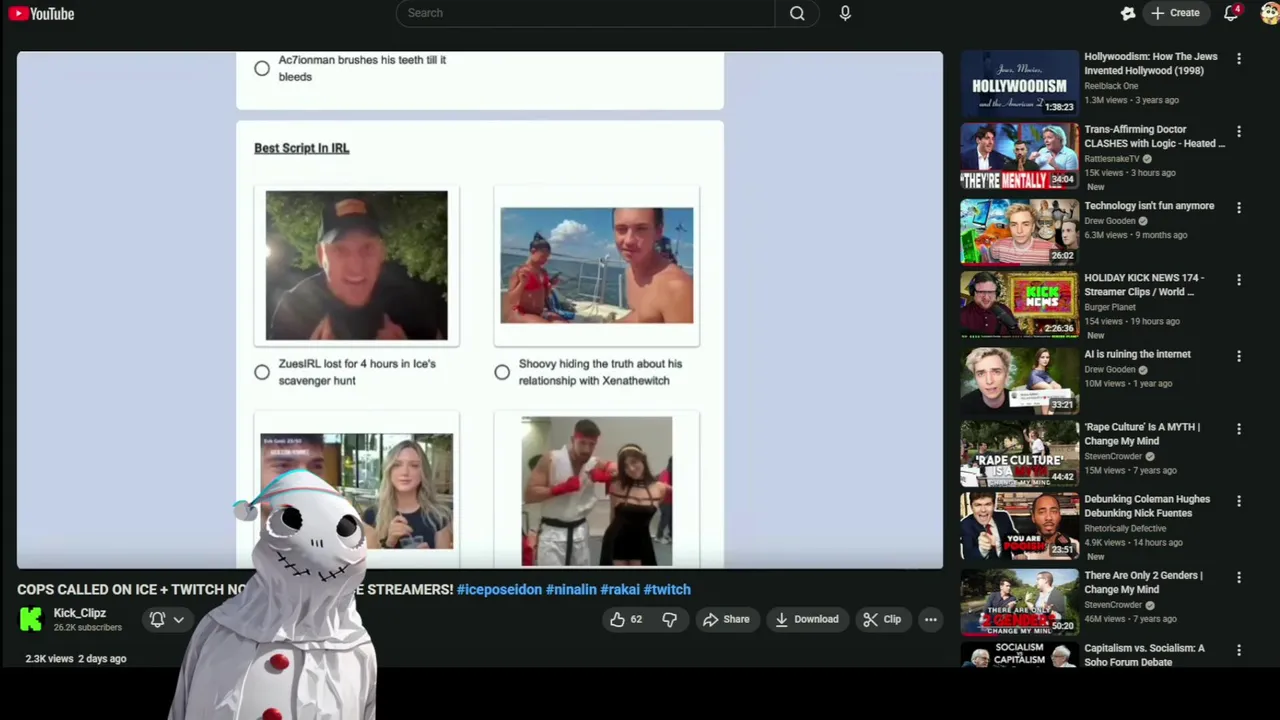The width and height of the screenshot is (1280, 720).
Task: Open Trans-Affirming Doctor CLASHES video thumbnail
Action: pyautogui.click(x=1019, y=157)
